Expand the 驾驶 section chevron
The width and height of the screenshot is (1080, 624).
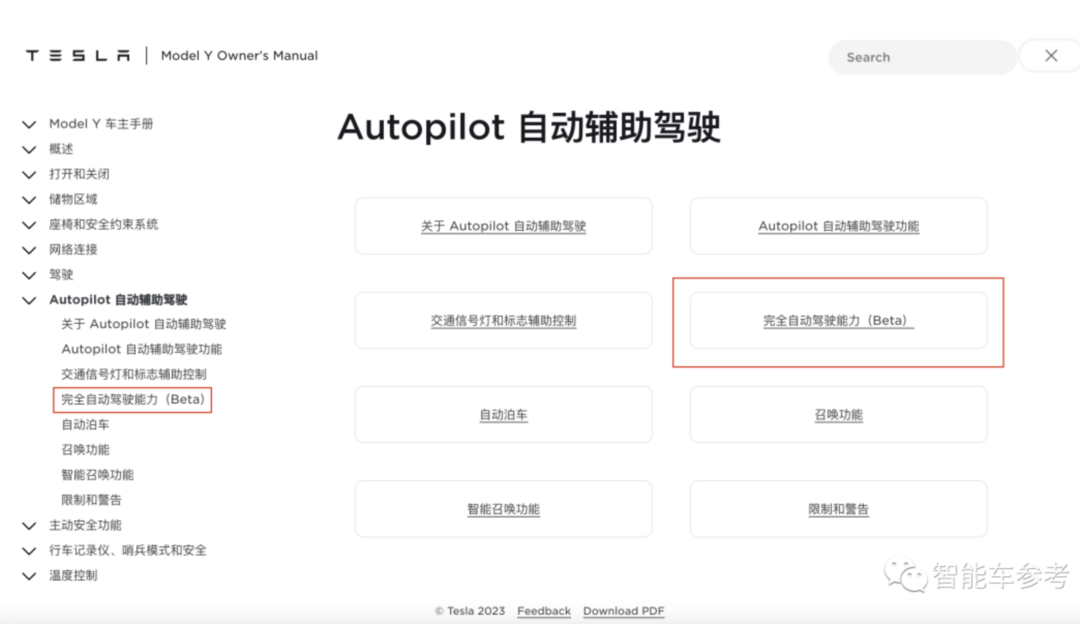29,275
